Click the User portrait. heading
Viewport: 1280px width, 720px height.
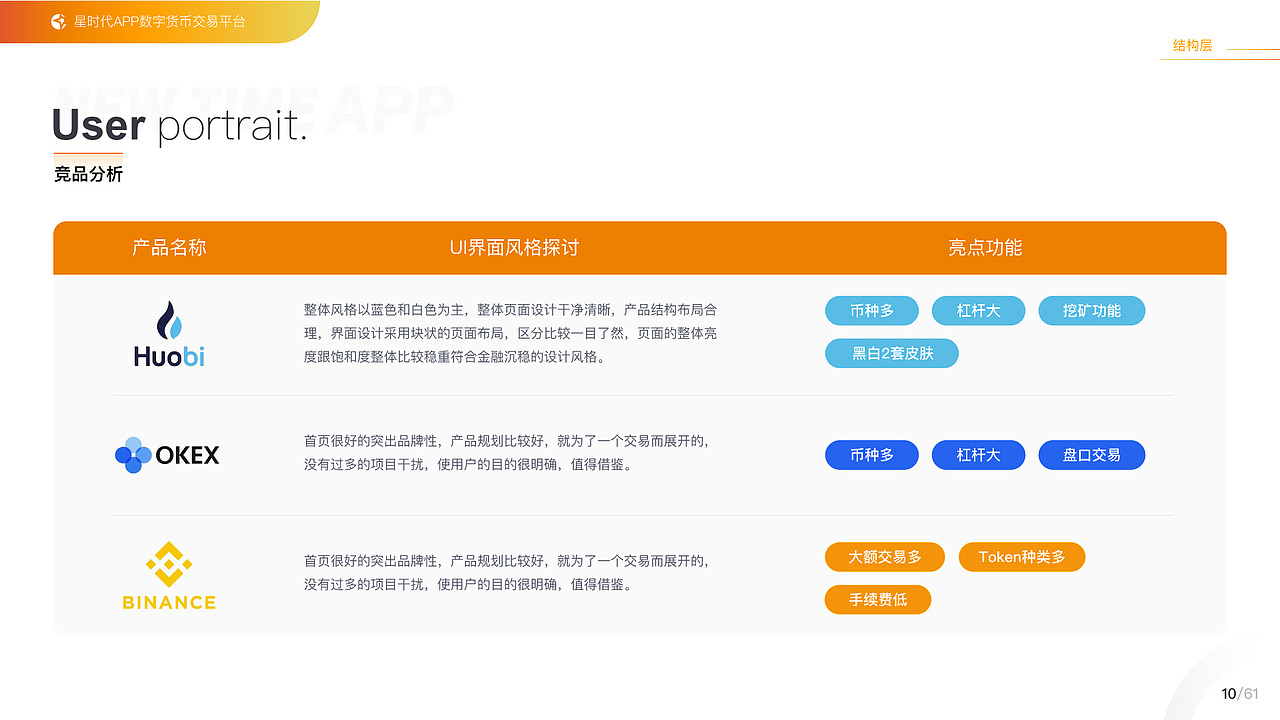[179, 127]
